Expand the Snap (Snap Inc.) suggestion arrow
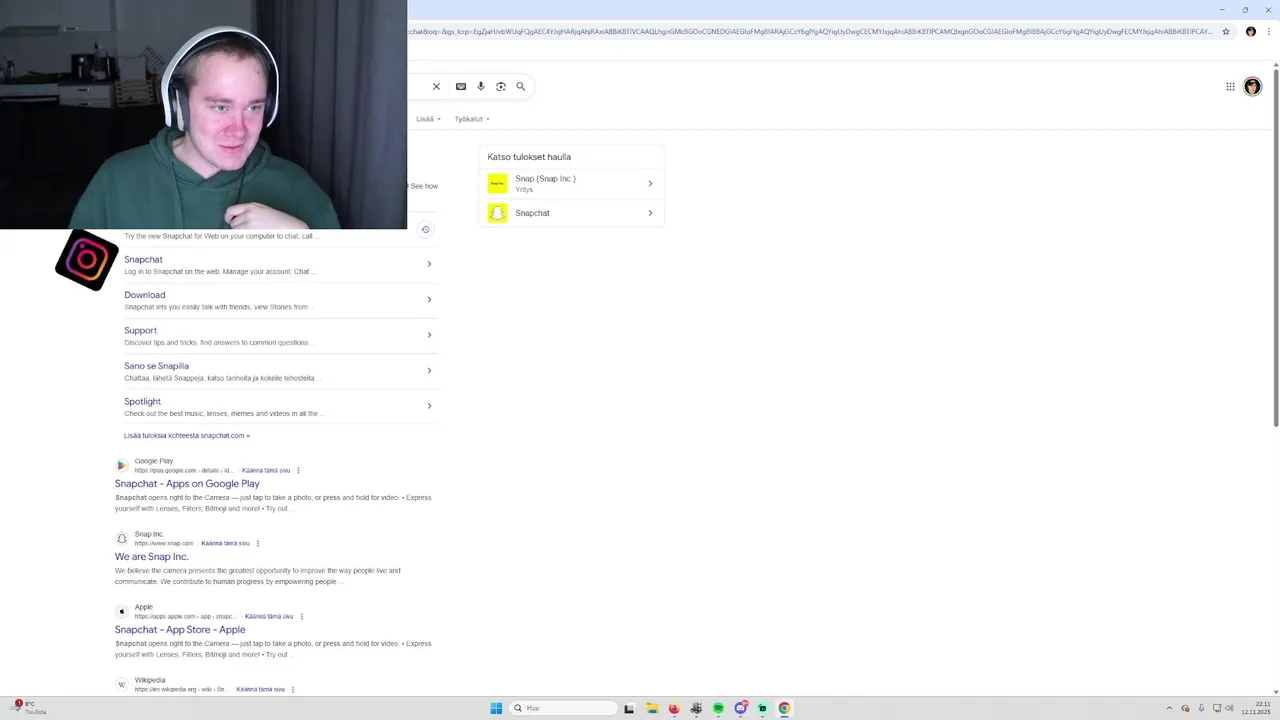 [x=650, y=184]
